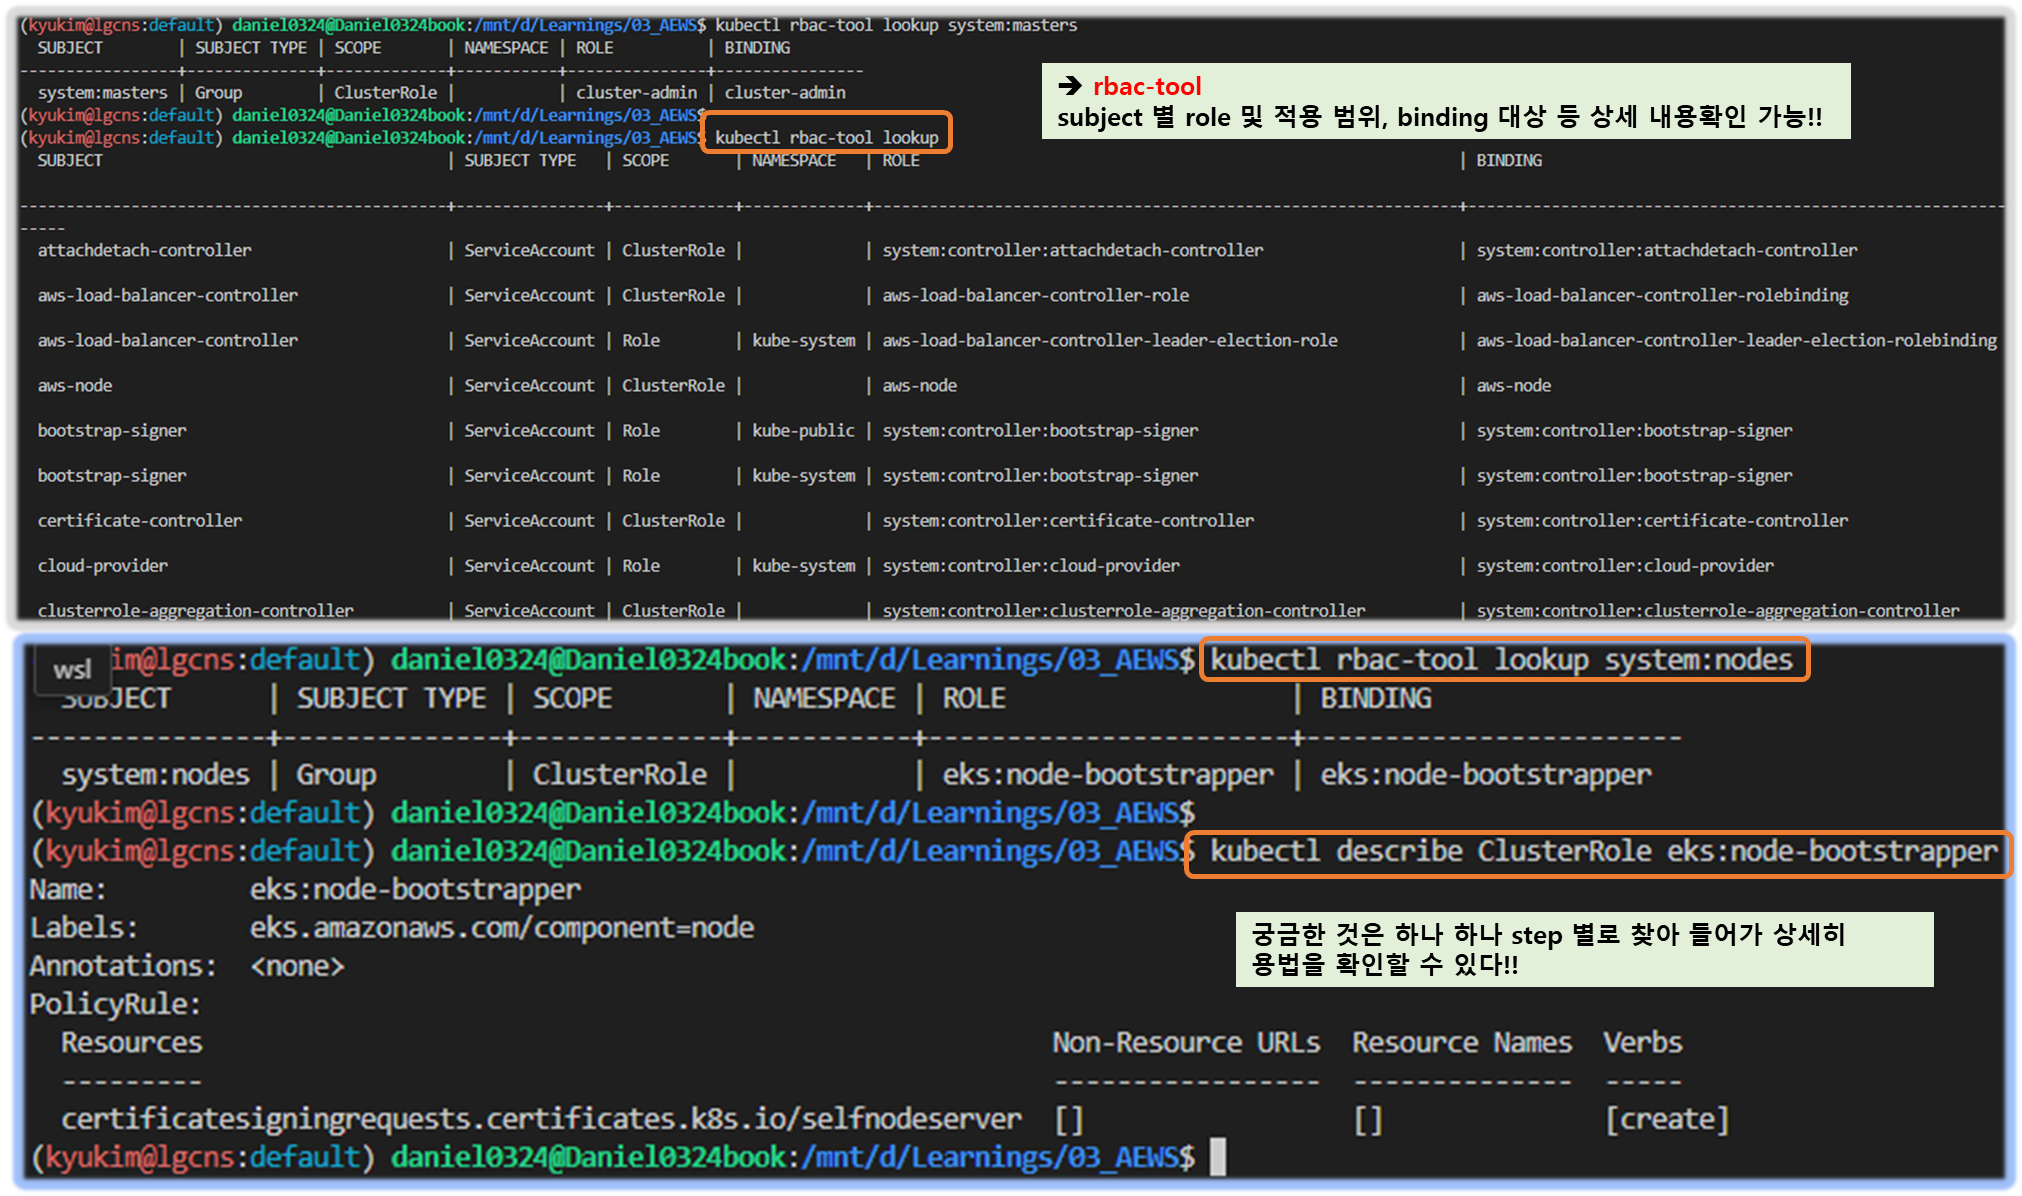Select the attachdetach-controller subject row
The width and height of the screenshot is (2022, 1196).
click(145, 250)
